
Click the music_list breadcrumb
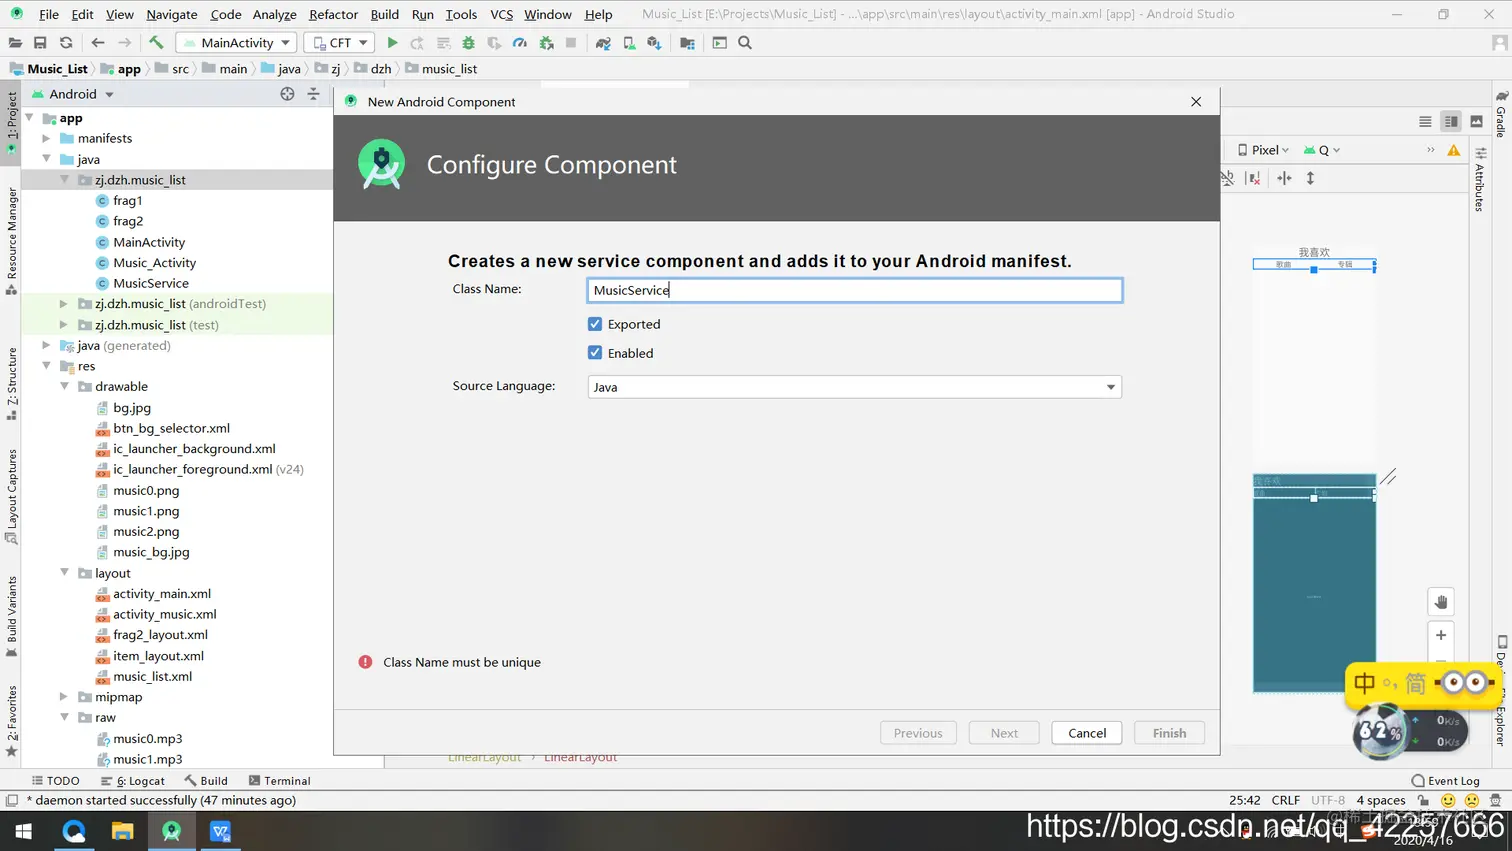(441, 69)
